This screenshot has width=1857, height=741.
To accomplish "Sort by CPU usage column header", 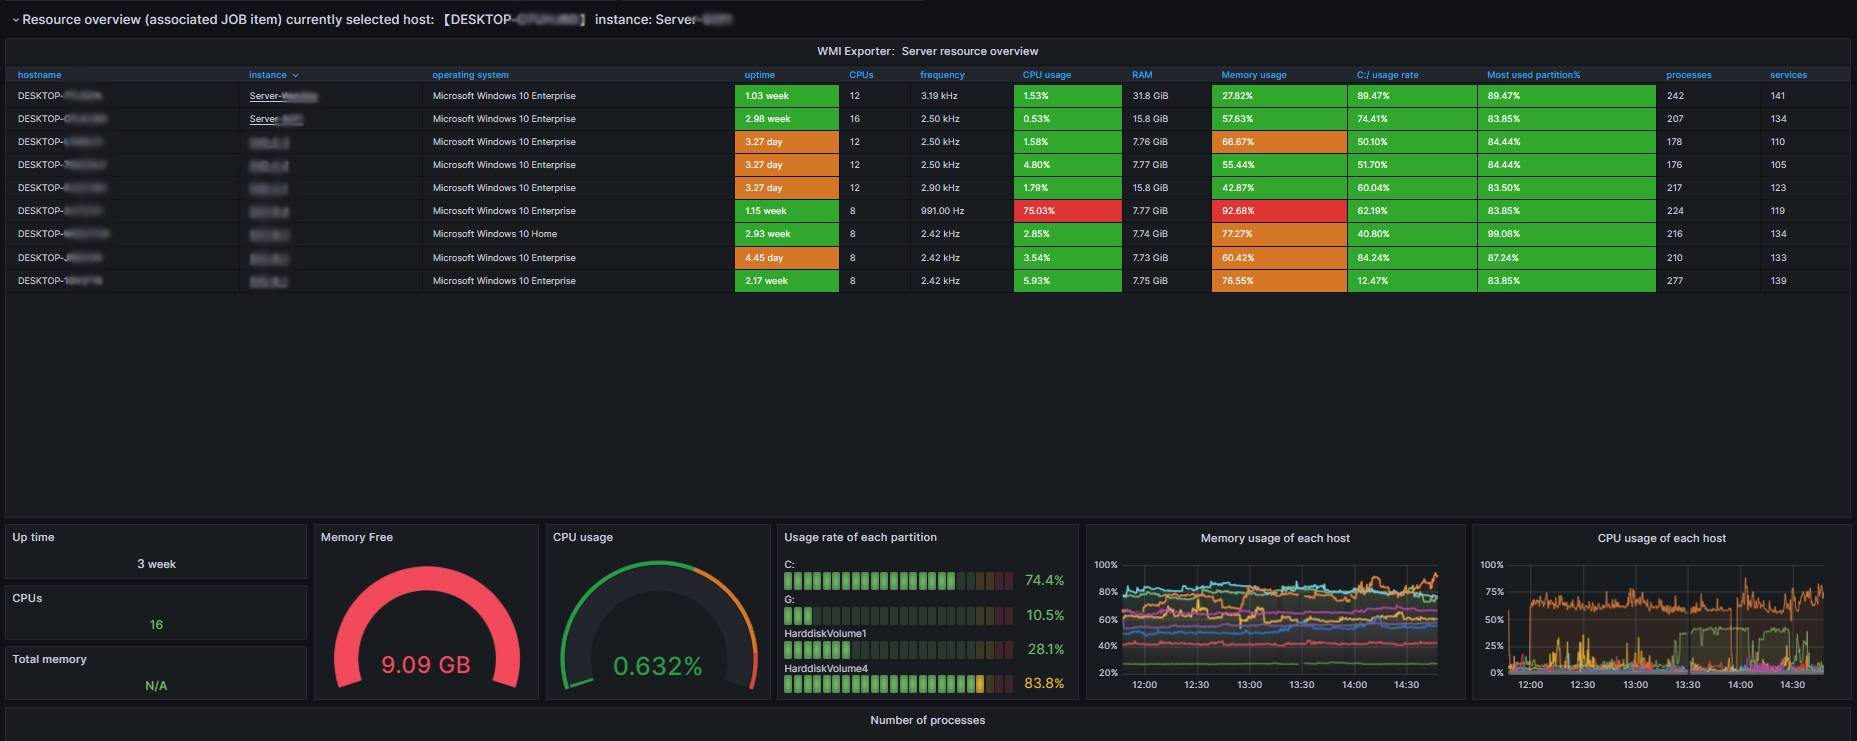I will coord(1046,75).
